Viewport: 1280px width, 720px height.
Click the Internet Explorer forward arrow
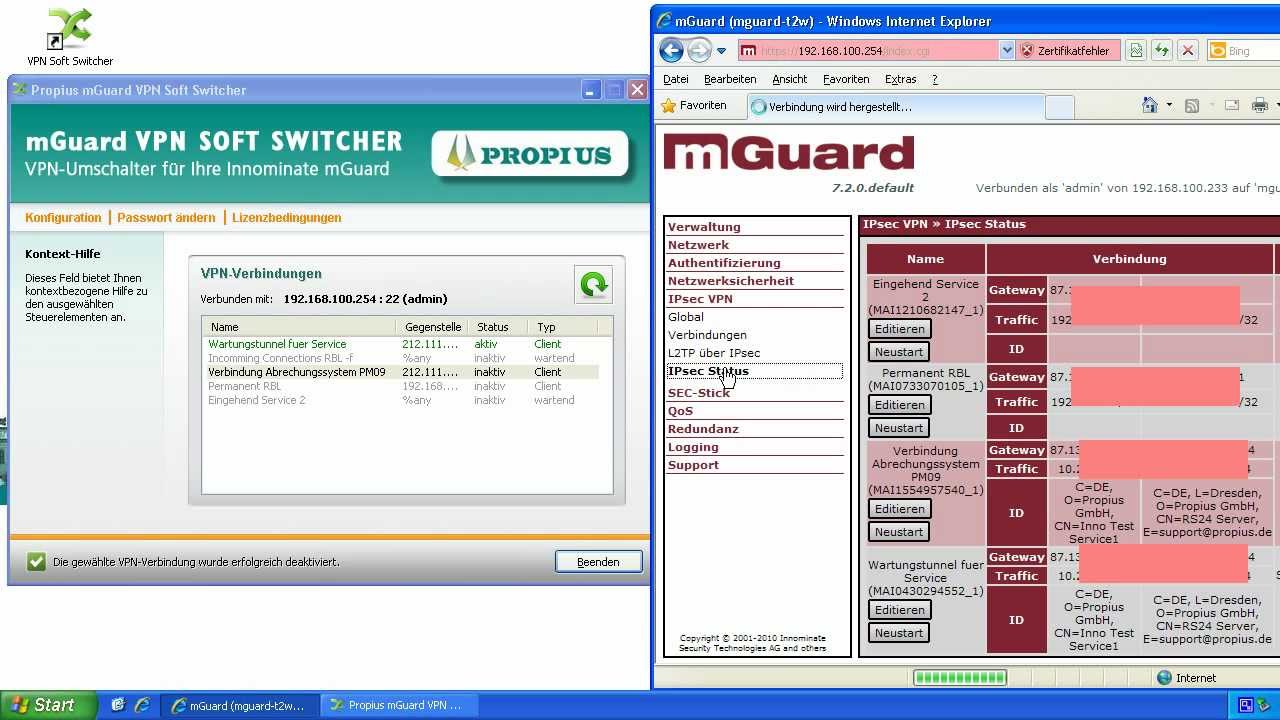tap(699, 50)
